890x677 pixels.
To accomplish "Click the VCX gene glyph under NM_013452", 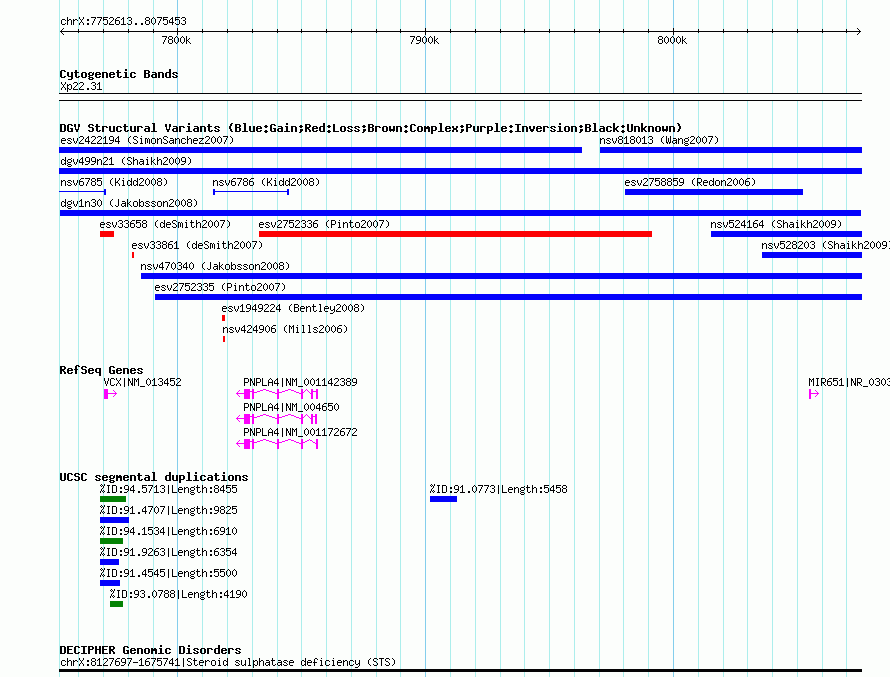I will pos(110,394).
